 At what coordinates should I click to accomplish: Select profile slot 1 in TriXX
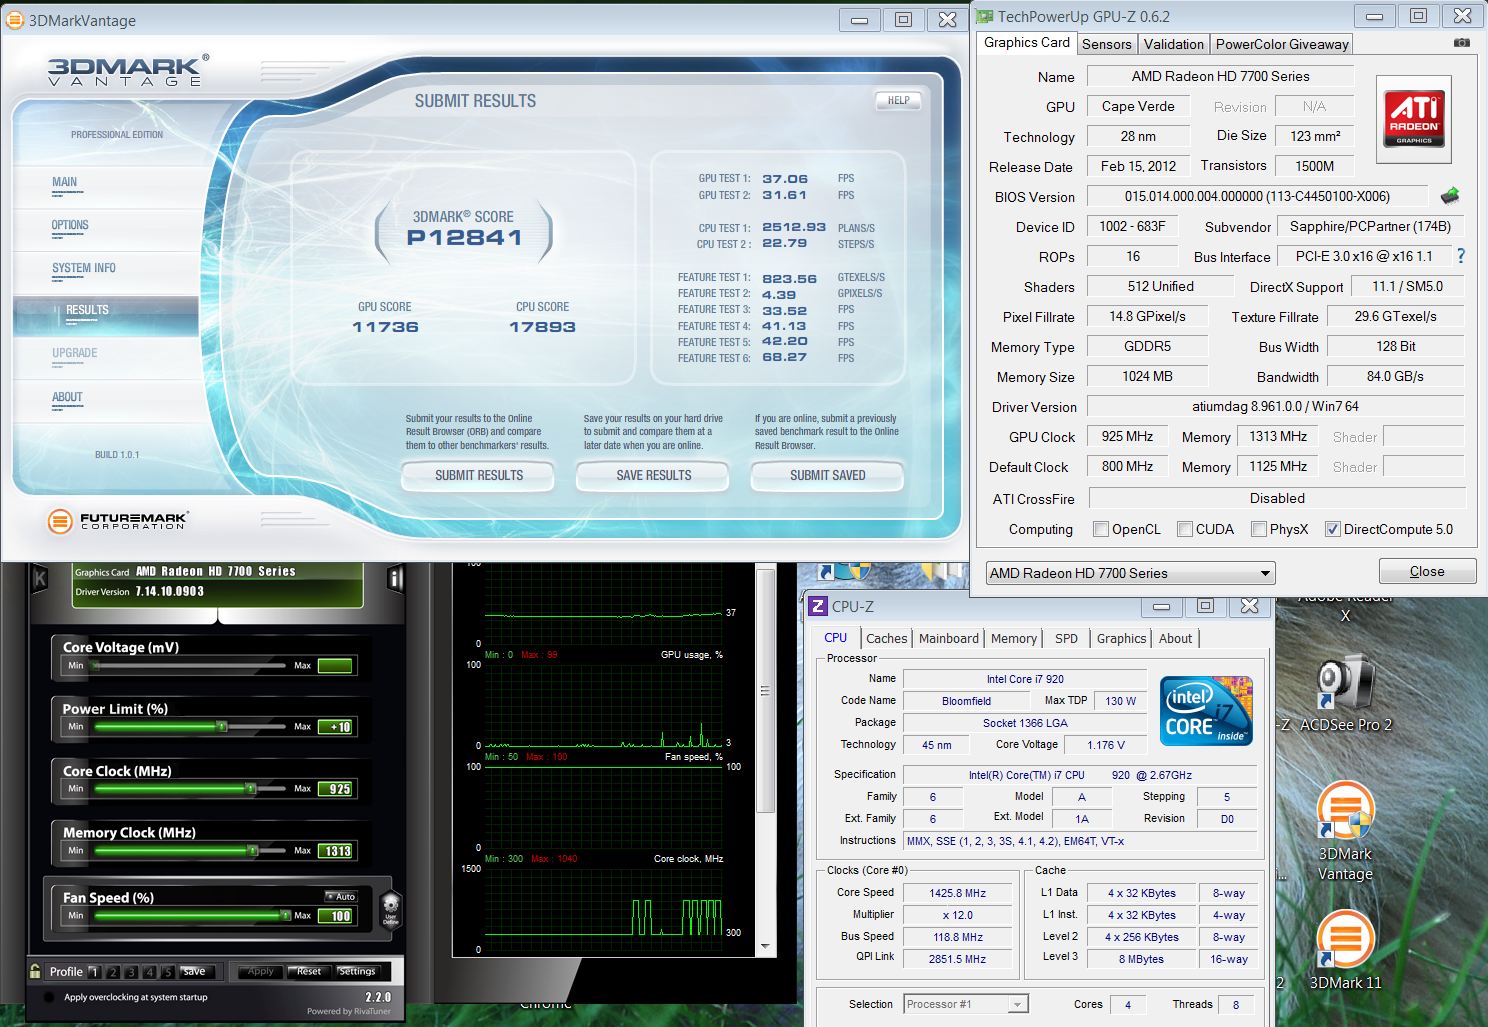click(x=94, y=971)
